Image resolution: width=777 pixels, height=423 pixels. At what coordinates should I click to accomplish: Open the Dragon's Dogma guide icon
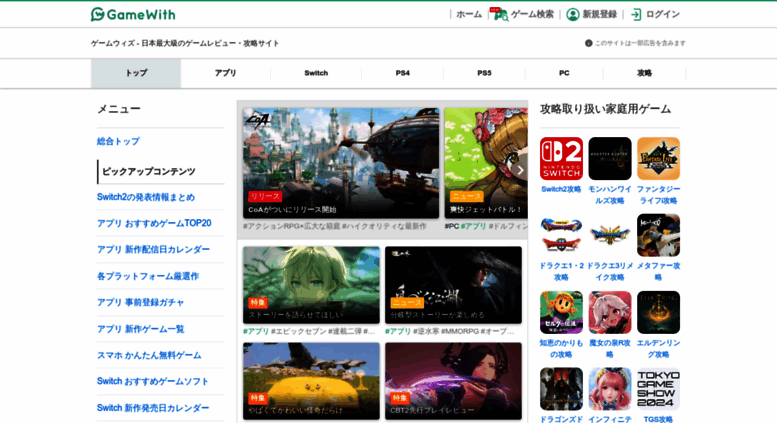[561, 389]
